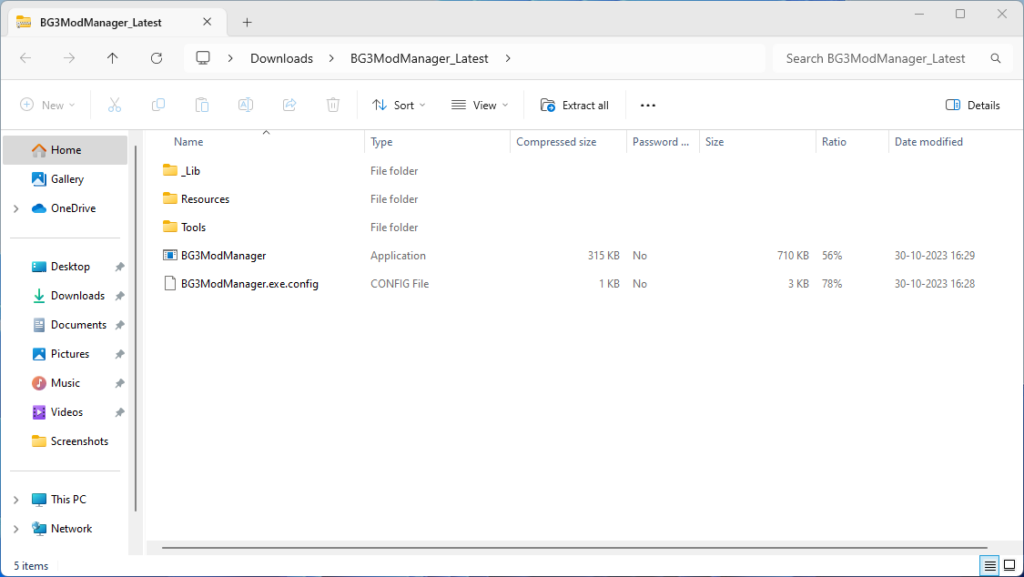The image size is (1024, 577).
Task: Open the Sort dropdown menu
Action: pos(398,105)
